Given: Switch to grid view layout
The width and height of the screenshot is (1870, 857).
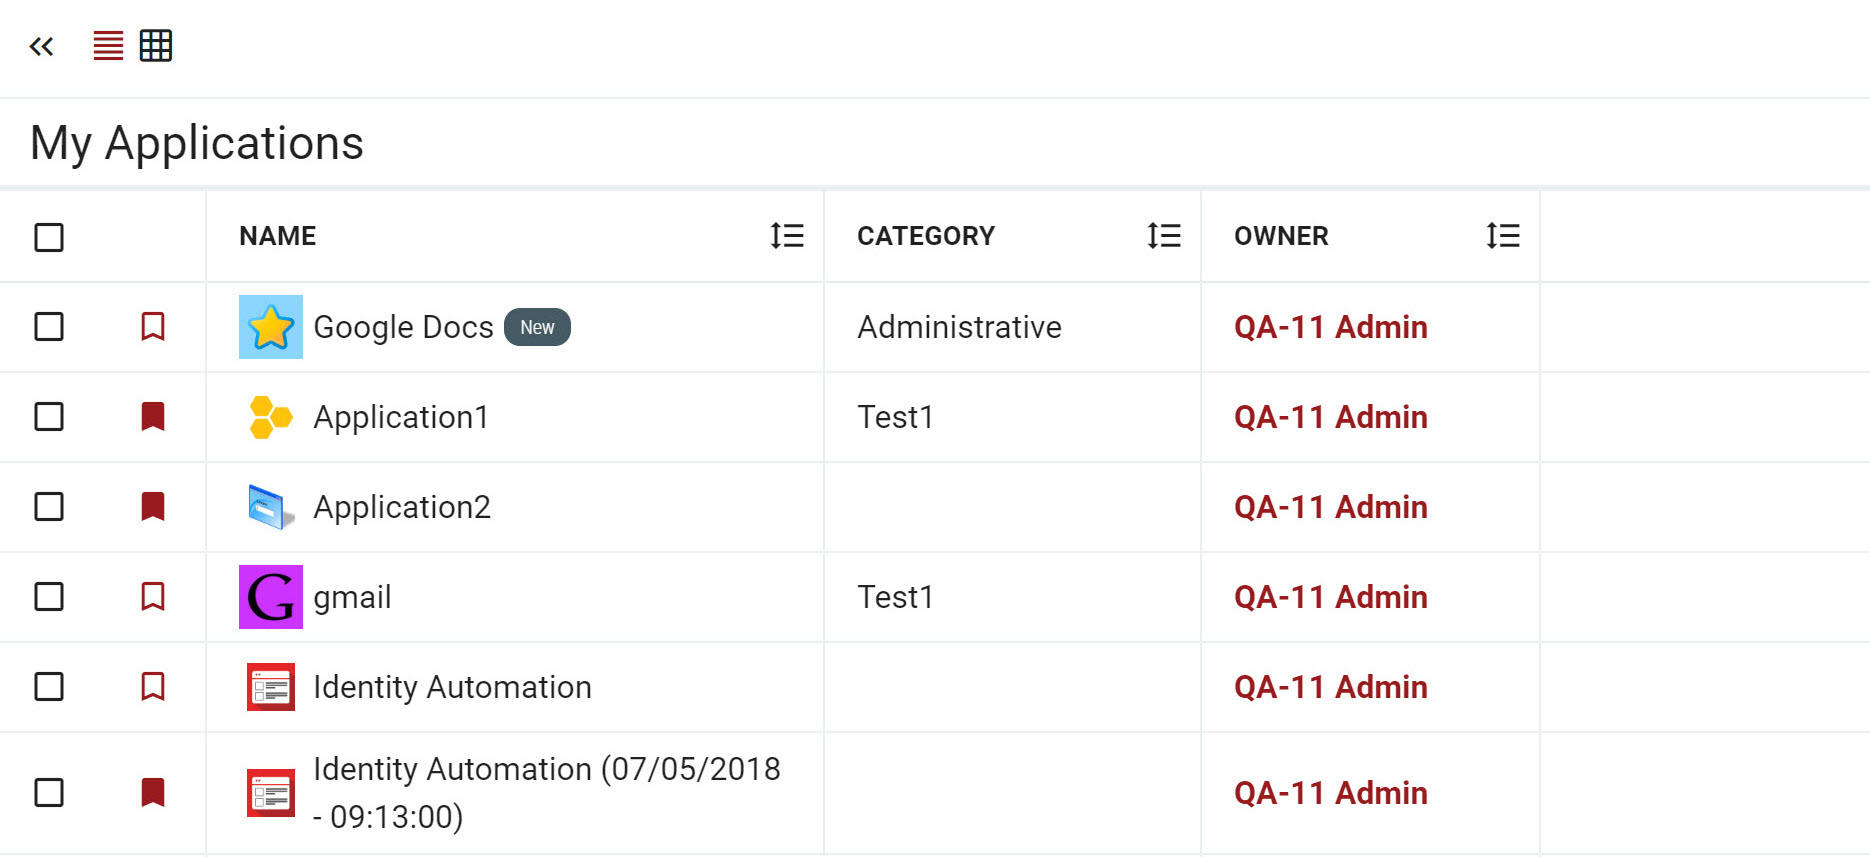Looking at the screenshot, I should pos(156,46).
